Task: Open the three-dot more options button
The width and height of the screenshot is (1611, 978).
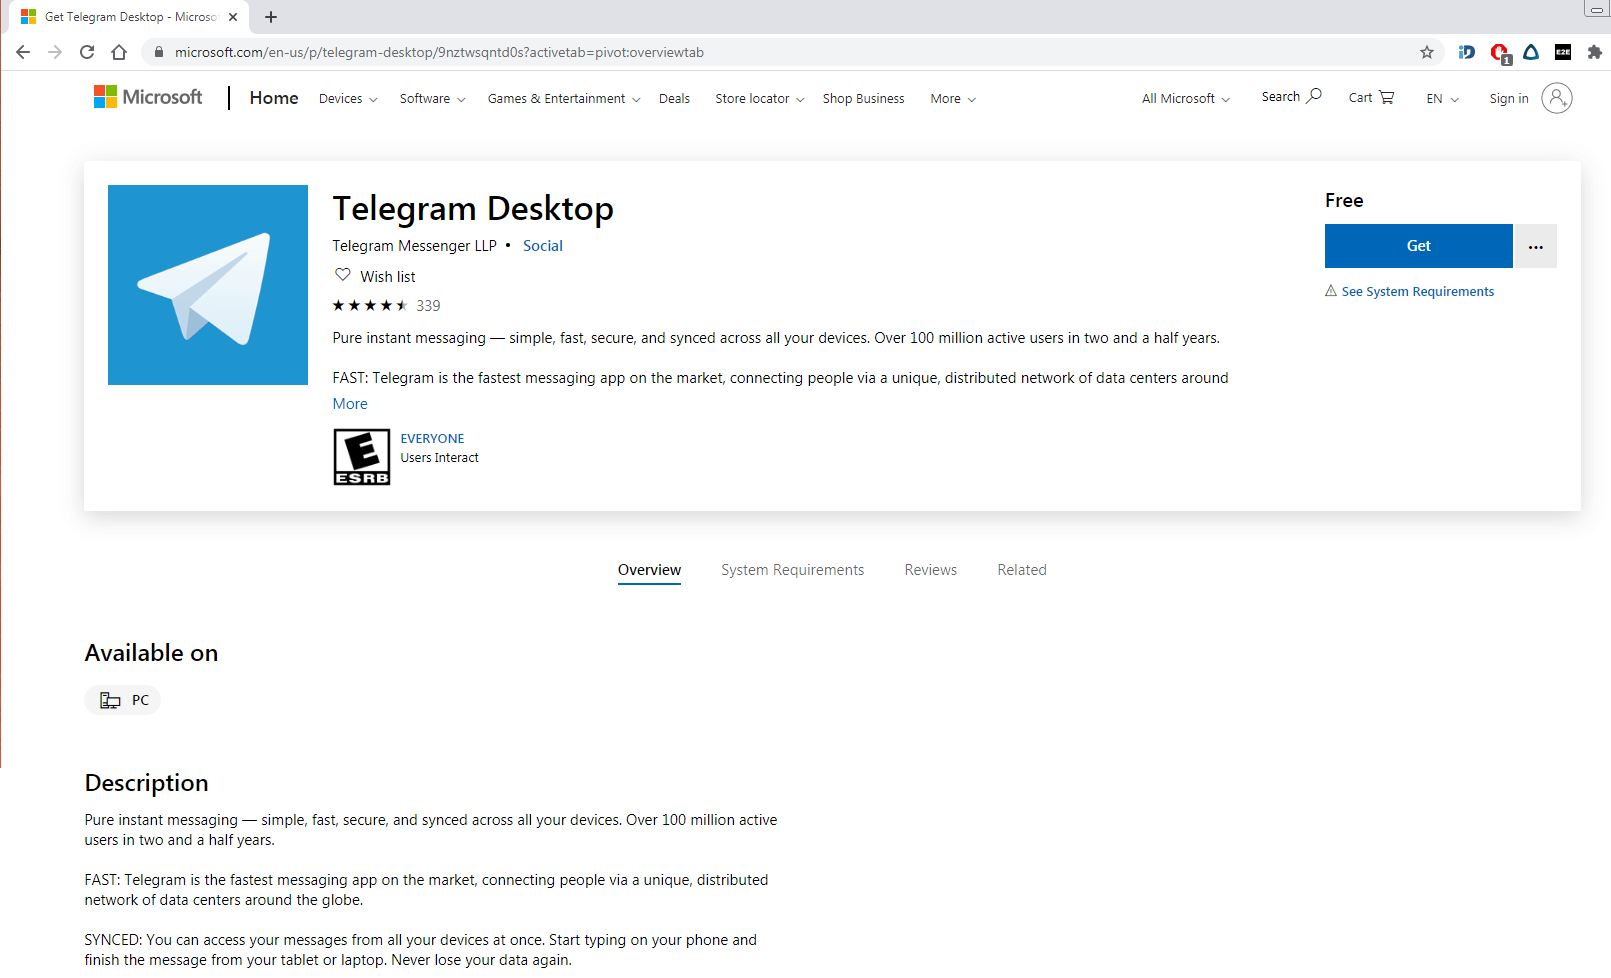Action: [1535, 246]
